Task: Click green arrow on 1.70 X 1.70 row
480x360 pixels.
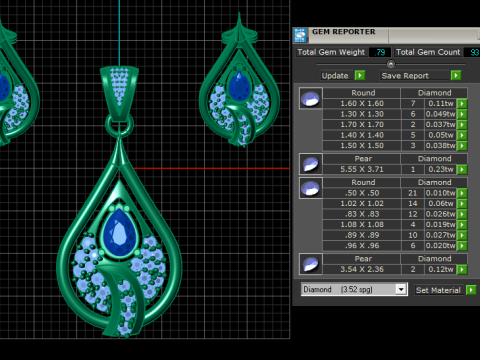Action: pyautogui.click(x=462, y=125)
